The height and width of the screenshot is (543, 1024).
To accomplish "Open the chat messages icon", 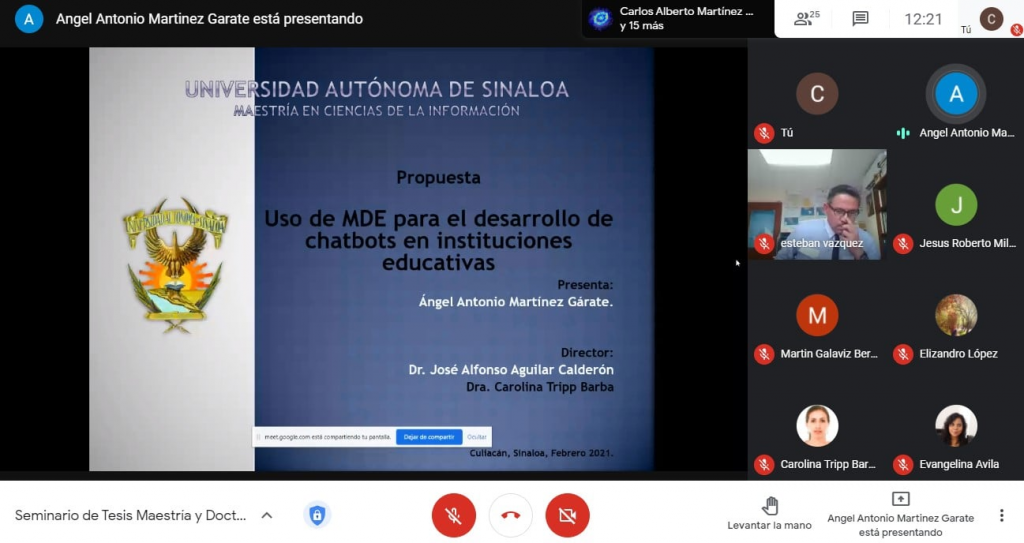I will click(x=861, y=18).
